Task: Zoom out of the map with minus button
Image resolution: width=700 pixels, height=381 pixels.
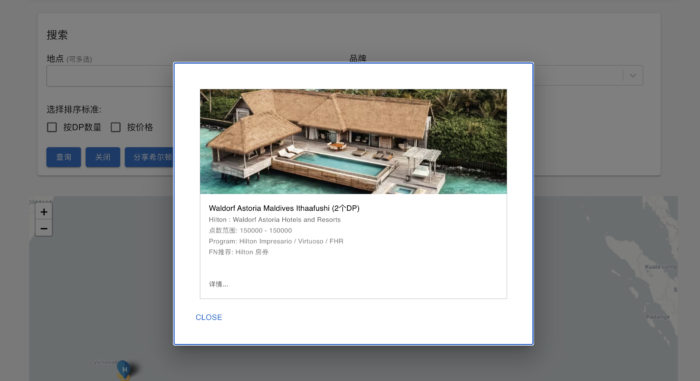Action: coord(44,229)
